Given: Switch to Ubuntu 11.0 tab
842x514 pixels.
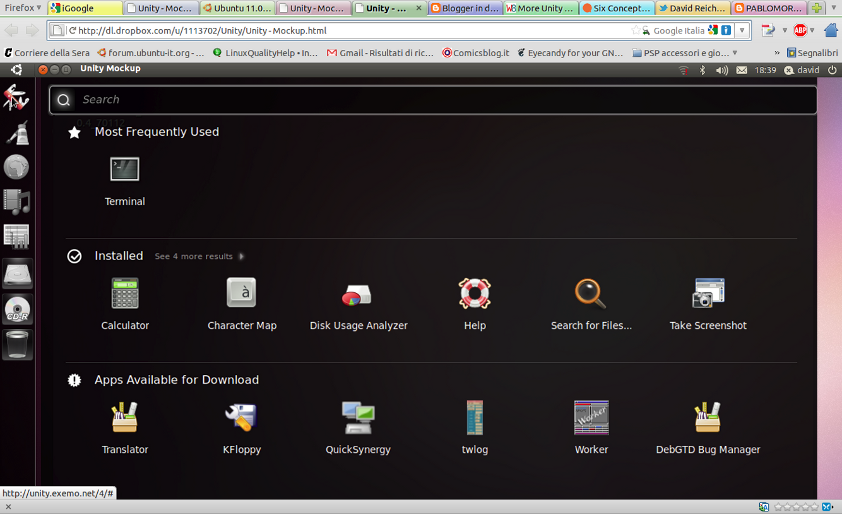Looking at the screenshot, I should pyautogui.click(x=237, y=8).
